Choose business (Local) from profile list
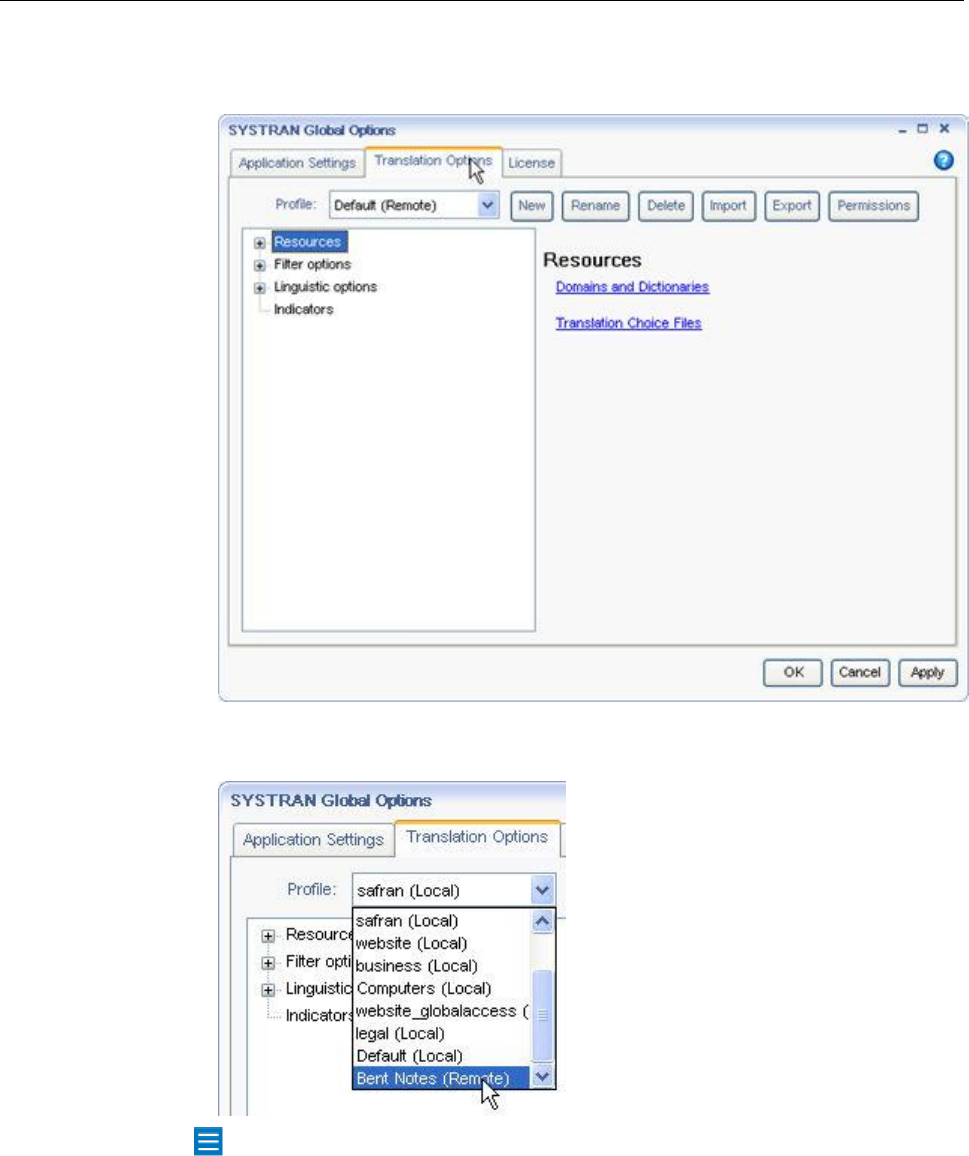The height and width of the screenshot is (1156, 969). coord(441,966)
